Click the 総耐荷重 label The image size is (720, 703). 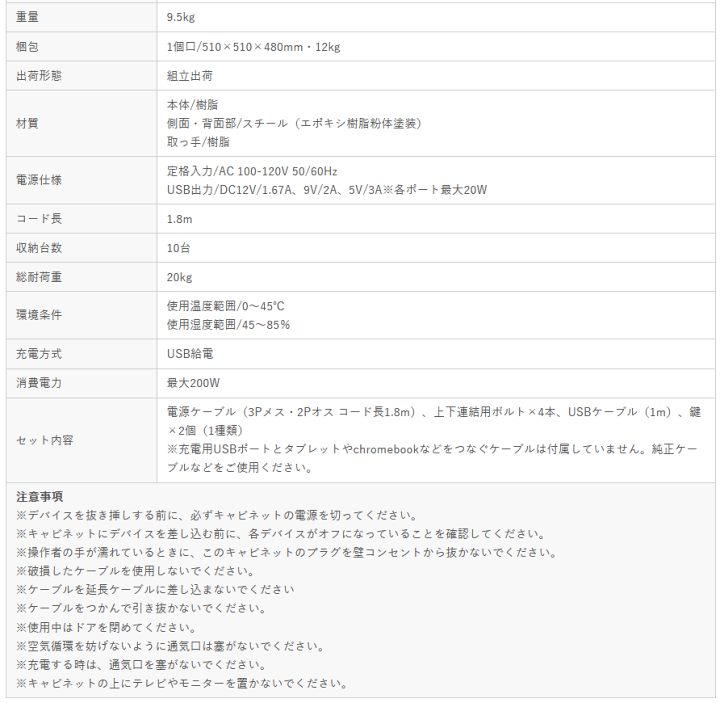(39, 277)
